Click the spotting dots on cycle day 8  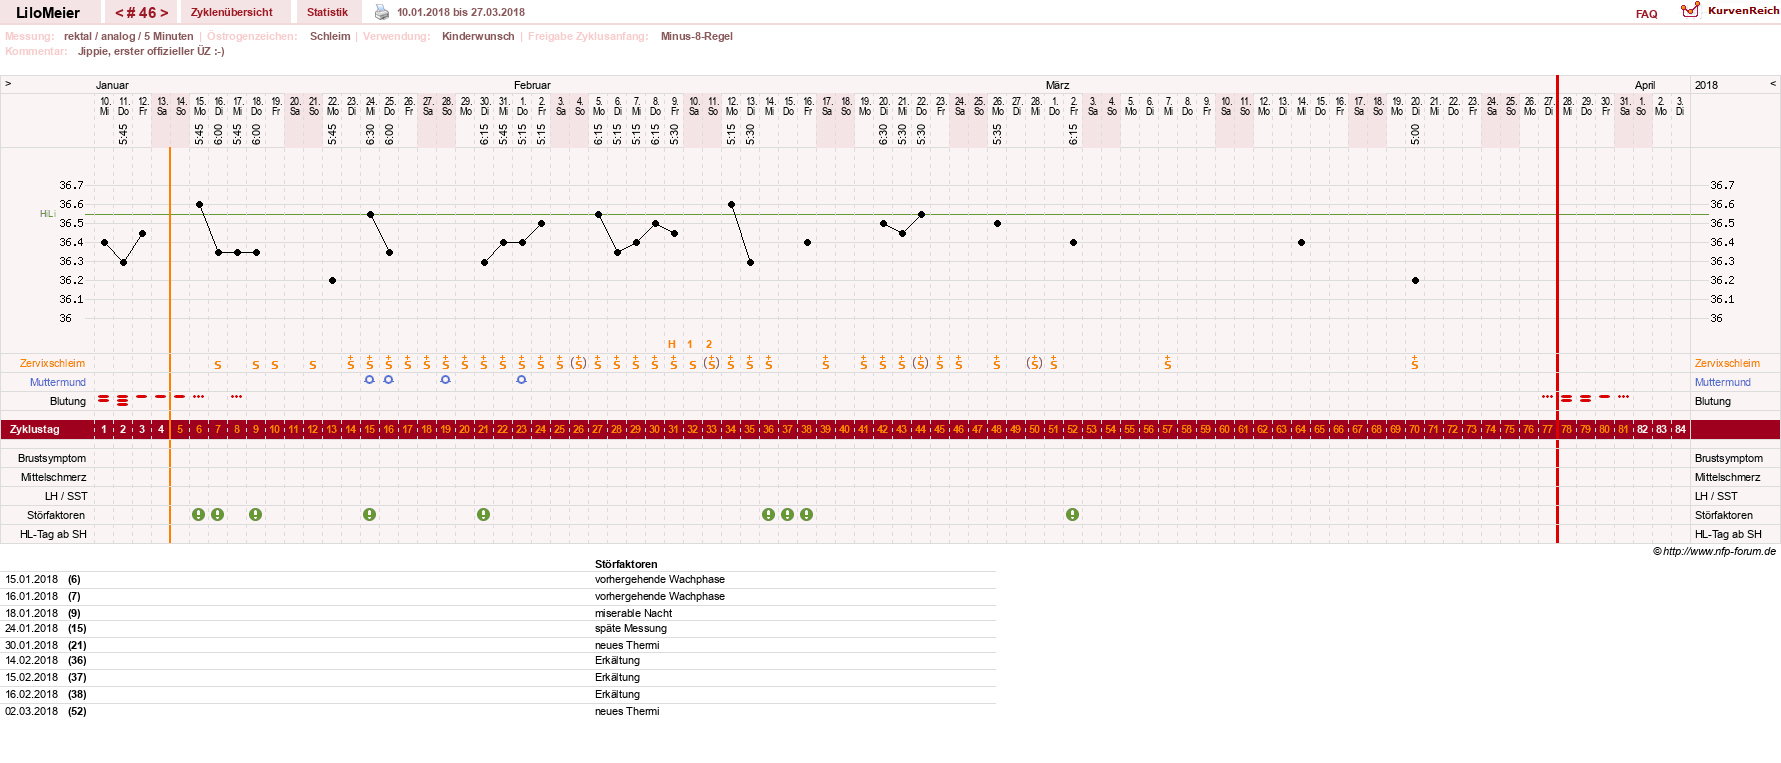click(x=237, y=397)
